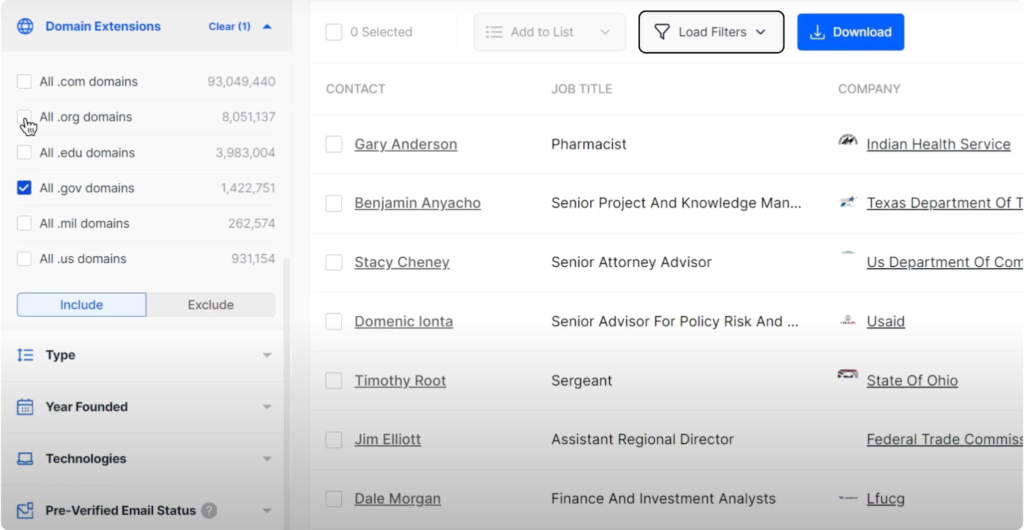Viewport: 1024px width, 530px height.
Task: Click the Indian Health Service logo
Action: coord(848,142)
